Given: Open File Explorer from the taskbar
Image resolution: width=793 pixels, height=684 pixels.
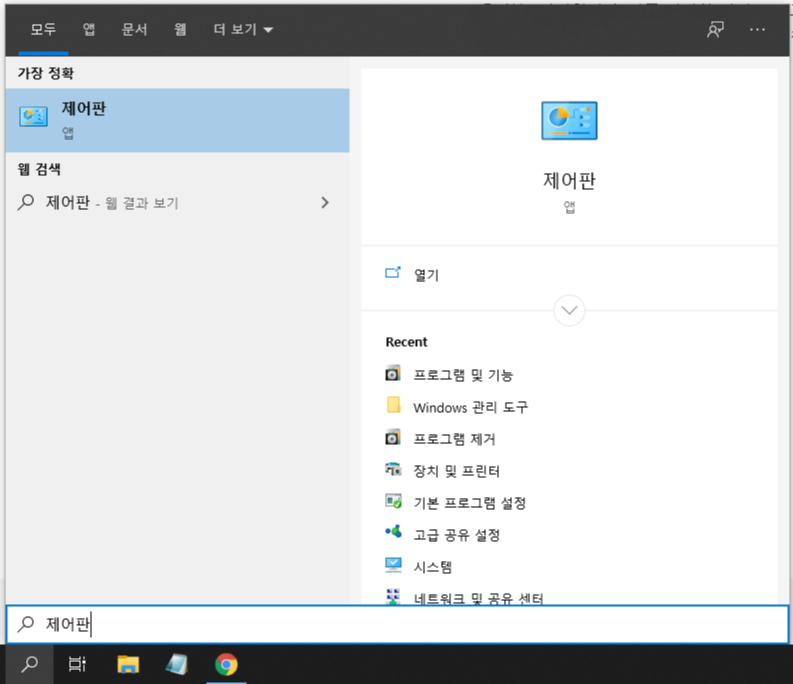Looking at the screenshot, I should tap(128, 664).
